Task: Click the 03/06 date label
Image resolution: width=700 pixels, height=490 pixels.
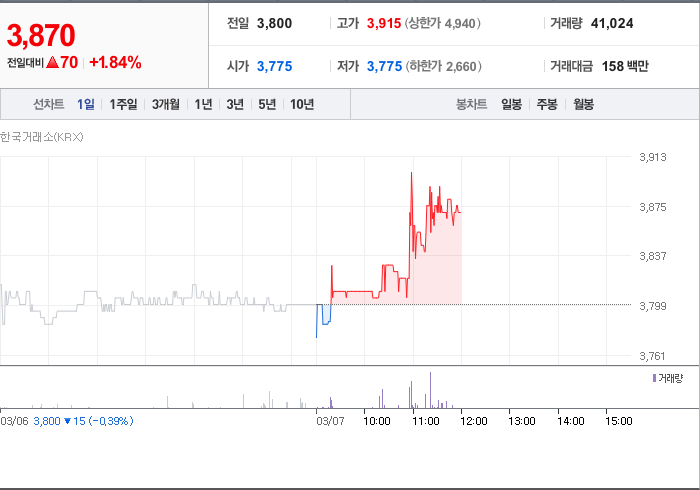Action: 14,421
